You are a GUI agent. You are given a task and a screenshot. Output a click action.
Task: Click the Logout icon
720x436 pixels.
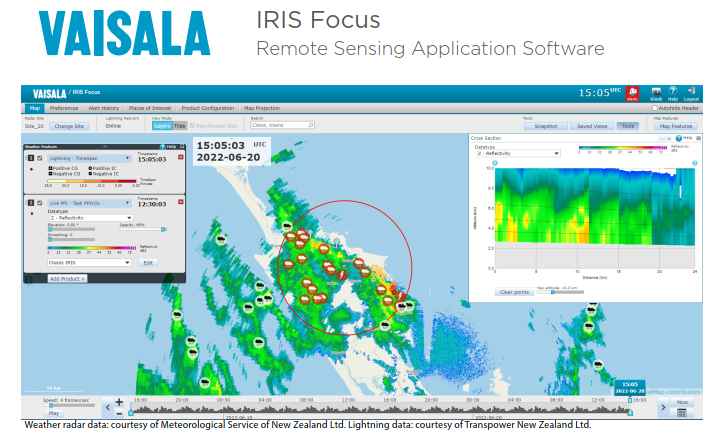point(691,93)
